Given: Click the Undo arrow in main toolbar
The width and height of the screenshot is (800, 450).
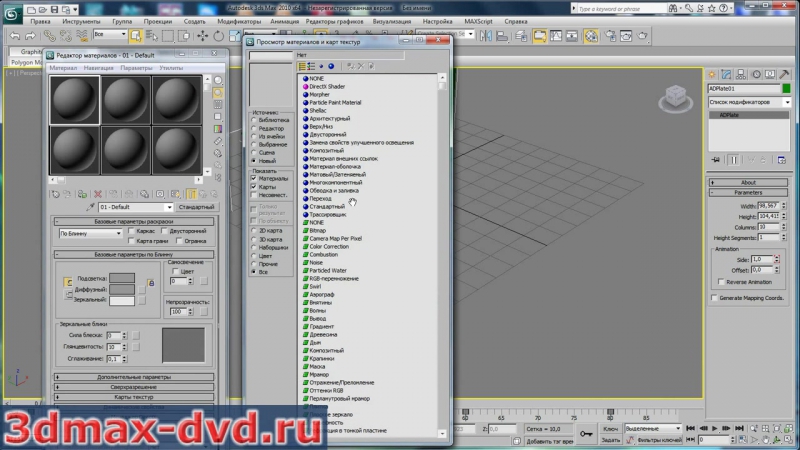Looking at the screenshot, I should point(15,36).
